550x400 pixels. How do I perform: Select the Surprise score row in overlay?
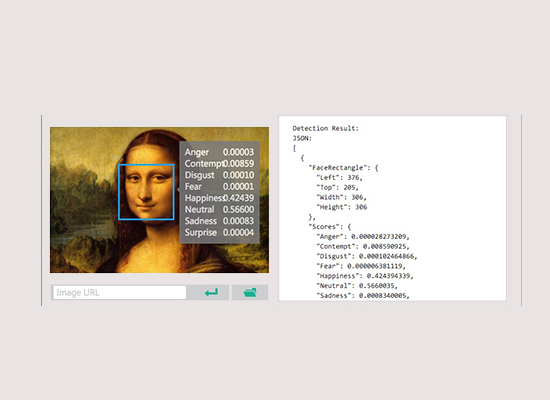(x=219, y=232)
